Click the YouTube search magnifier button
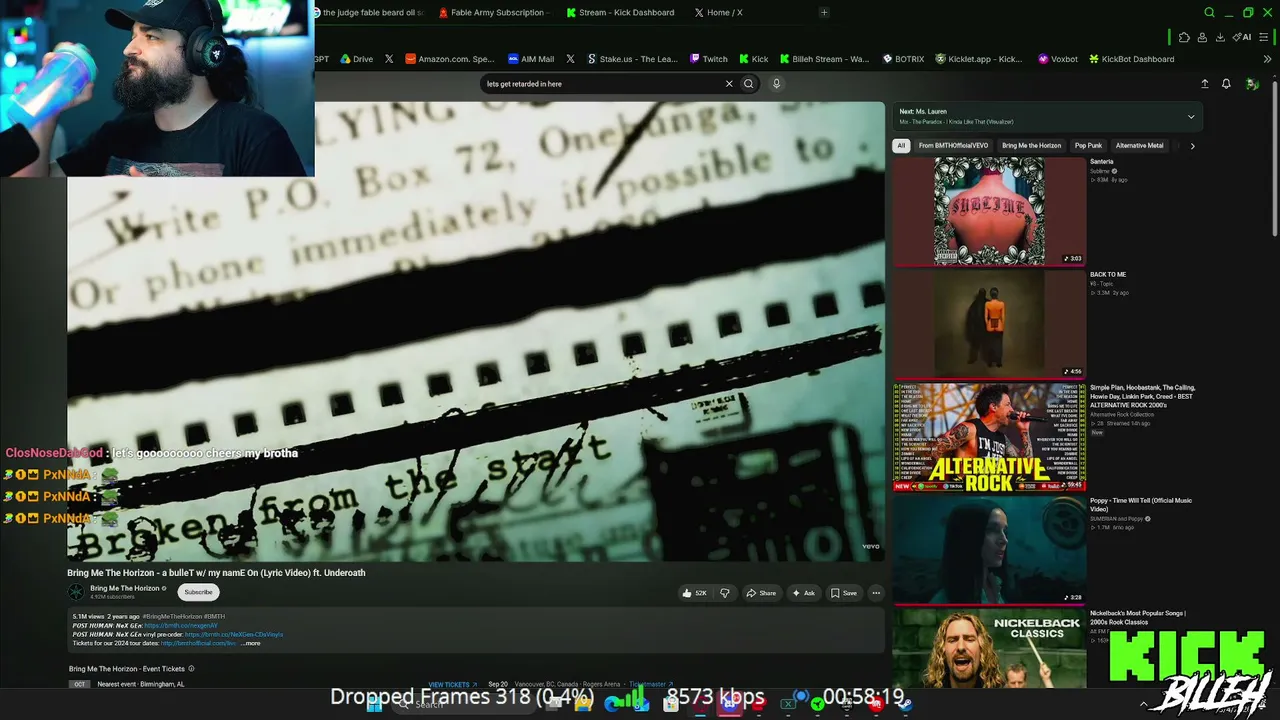This screenshot has width=1280, height=720. point(748,84)
